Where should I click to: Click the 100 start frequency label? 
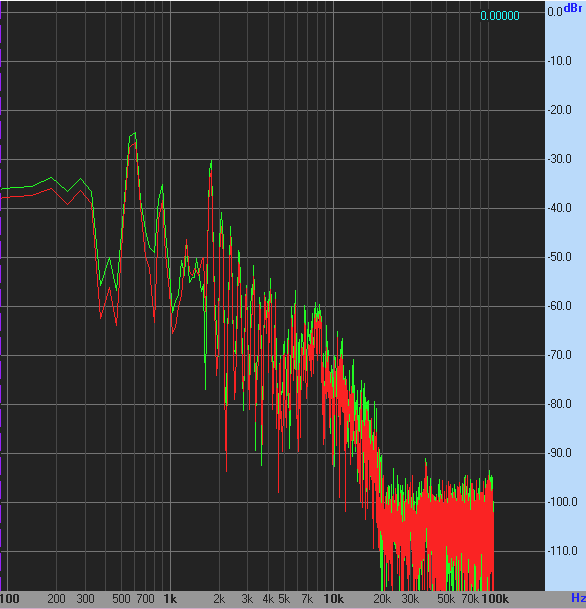coord(10,599)
